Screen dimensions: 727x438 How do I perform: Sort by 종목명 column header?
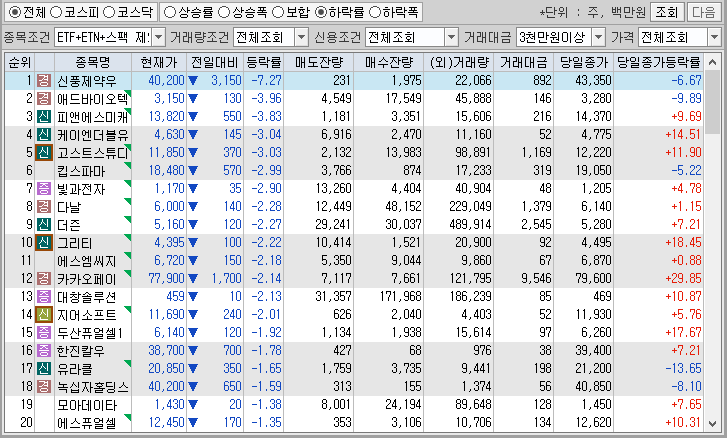93,62
